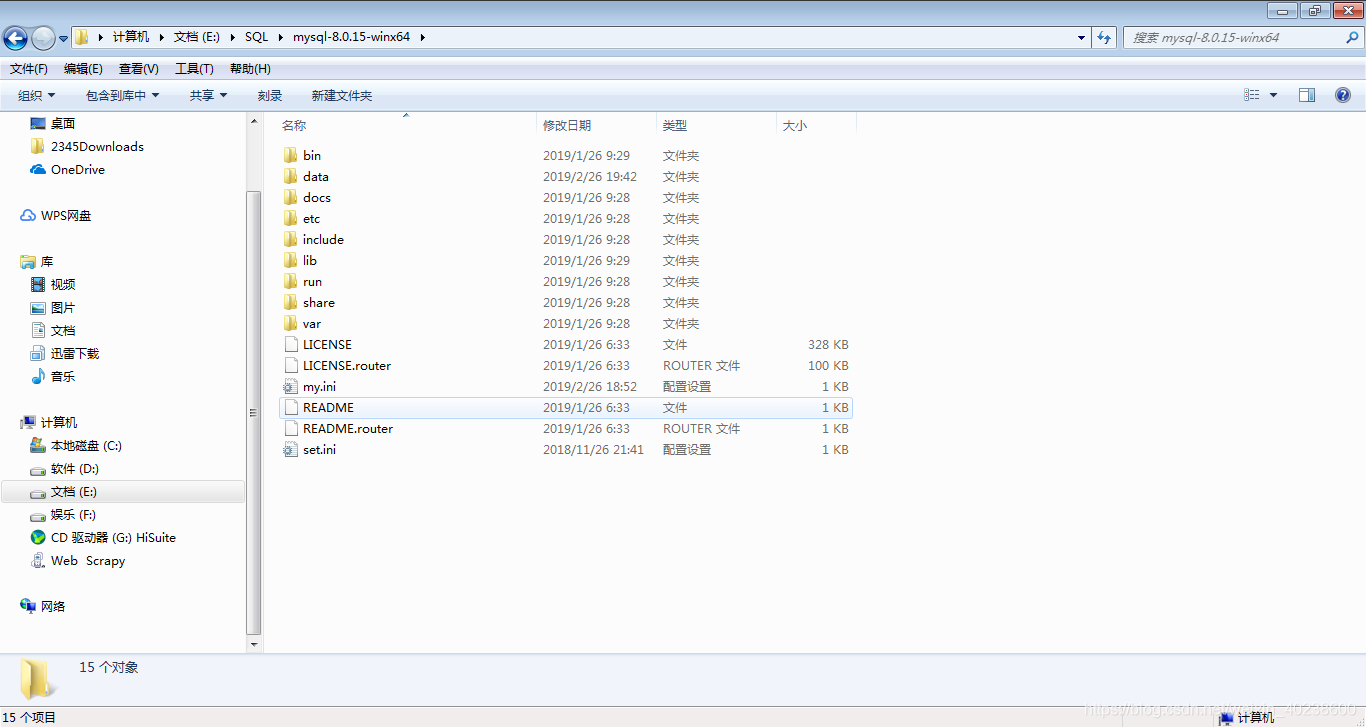1366x728 pixels.
Task: Select the lib folder icon
Action: [291, 260]
